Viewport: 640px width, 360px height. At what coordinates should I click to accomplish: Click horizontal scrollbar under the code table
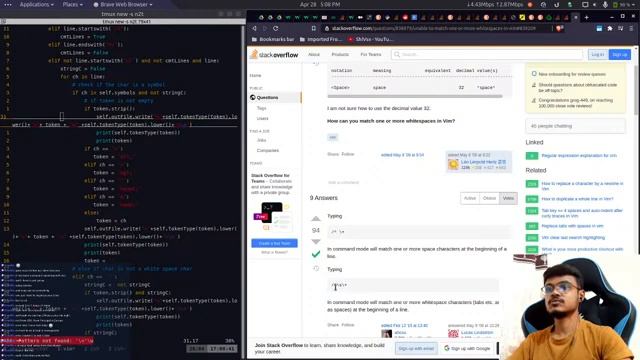click(415, 96)
